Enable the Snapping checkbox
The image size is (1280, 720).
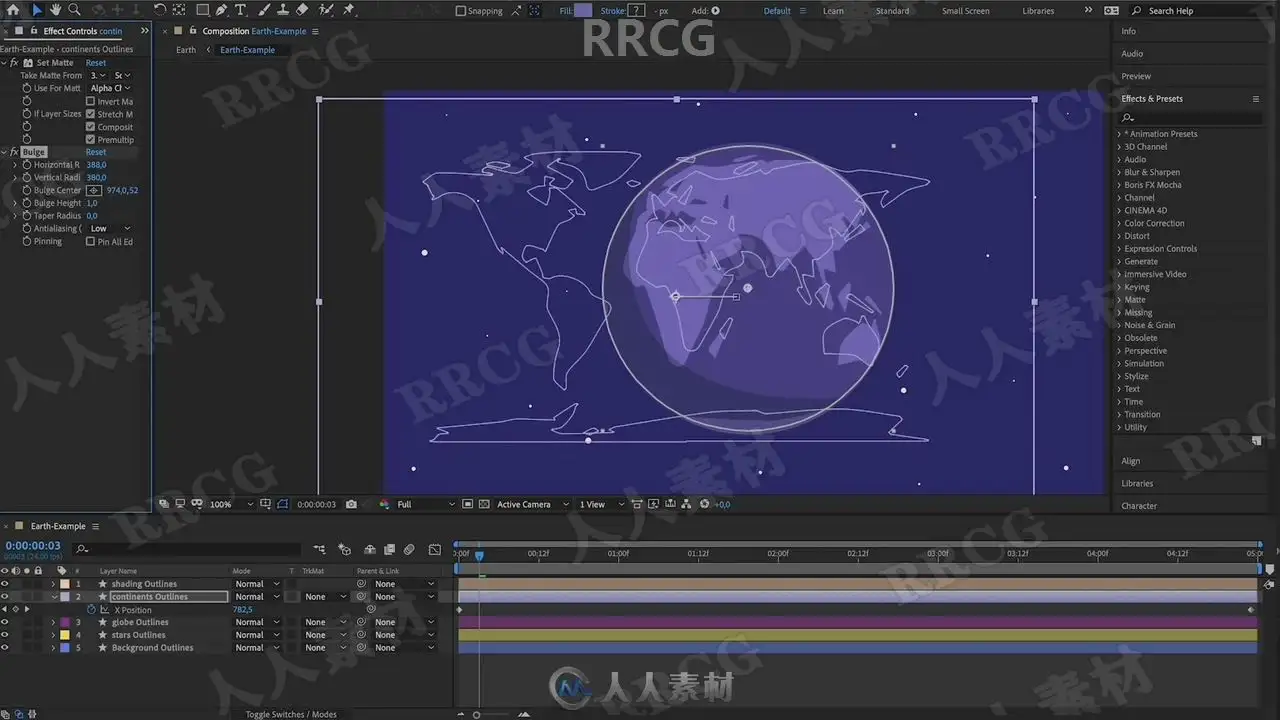[460, 11]
